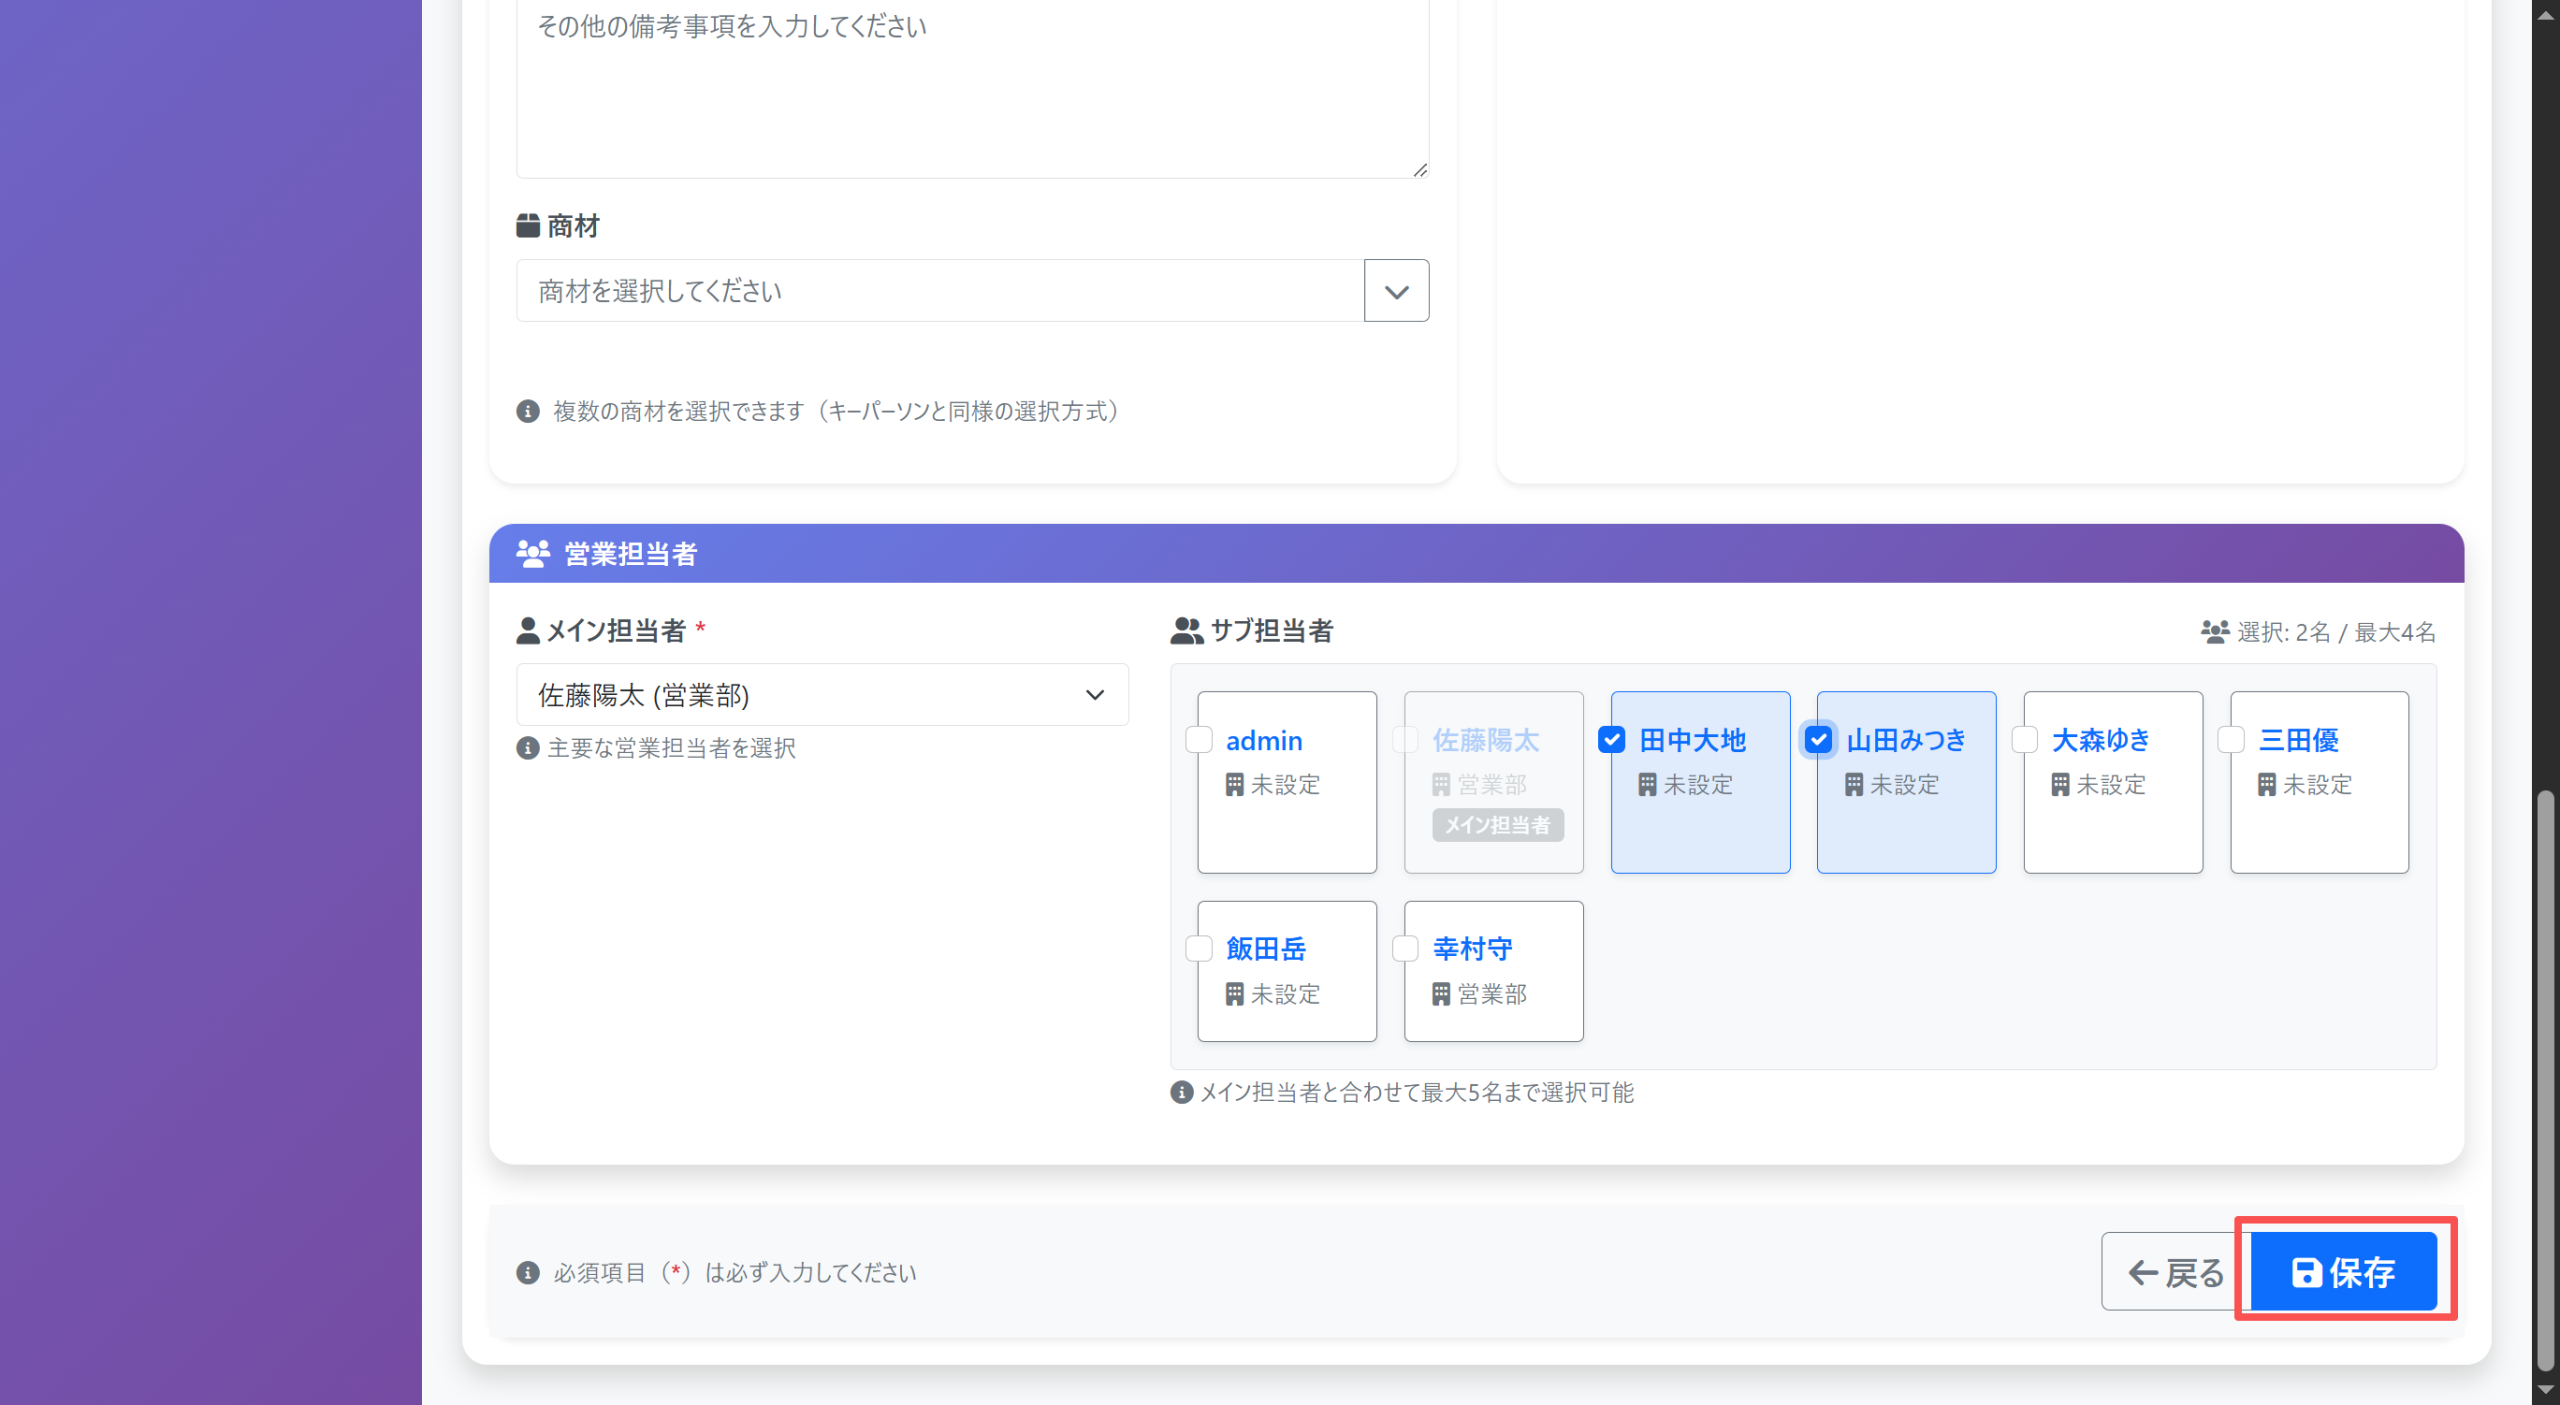Image resolution: width=2560 pixels, height=1405 pixels.
Task: Click the 保存 save button
Action: click(x=2344, y=1272)
